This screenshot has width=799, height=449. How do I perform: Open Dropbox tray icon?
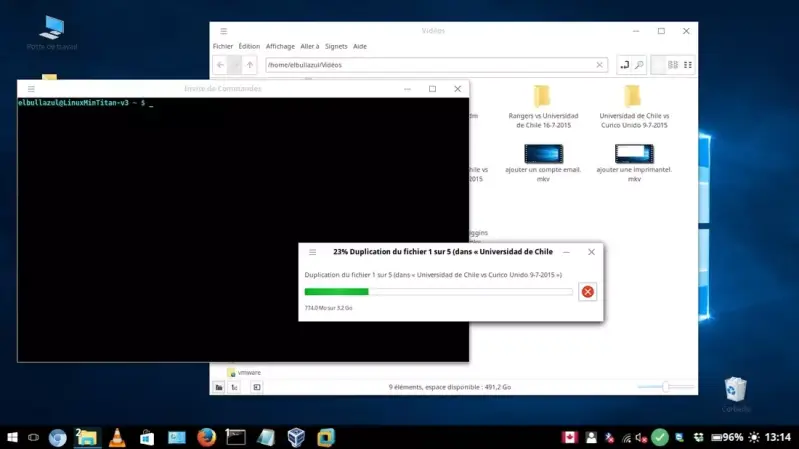tap(699, 437)
